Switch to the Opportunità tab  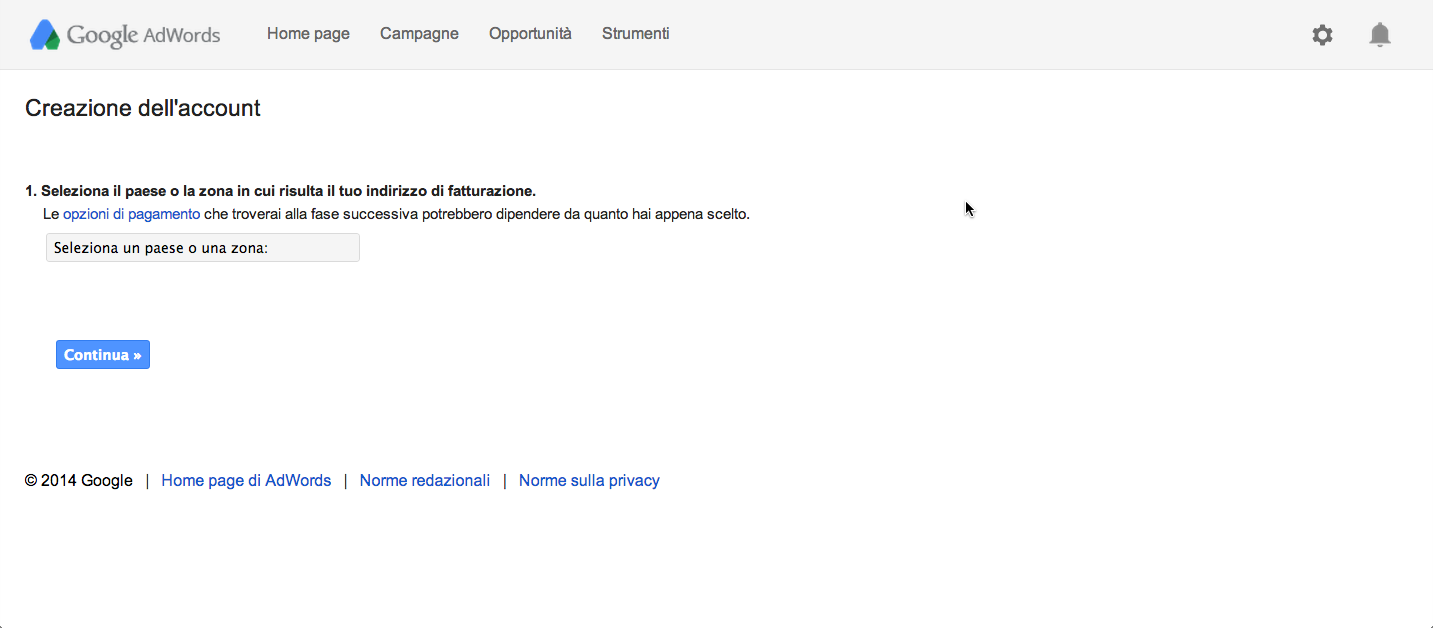[530, 34]
